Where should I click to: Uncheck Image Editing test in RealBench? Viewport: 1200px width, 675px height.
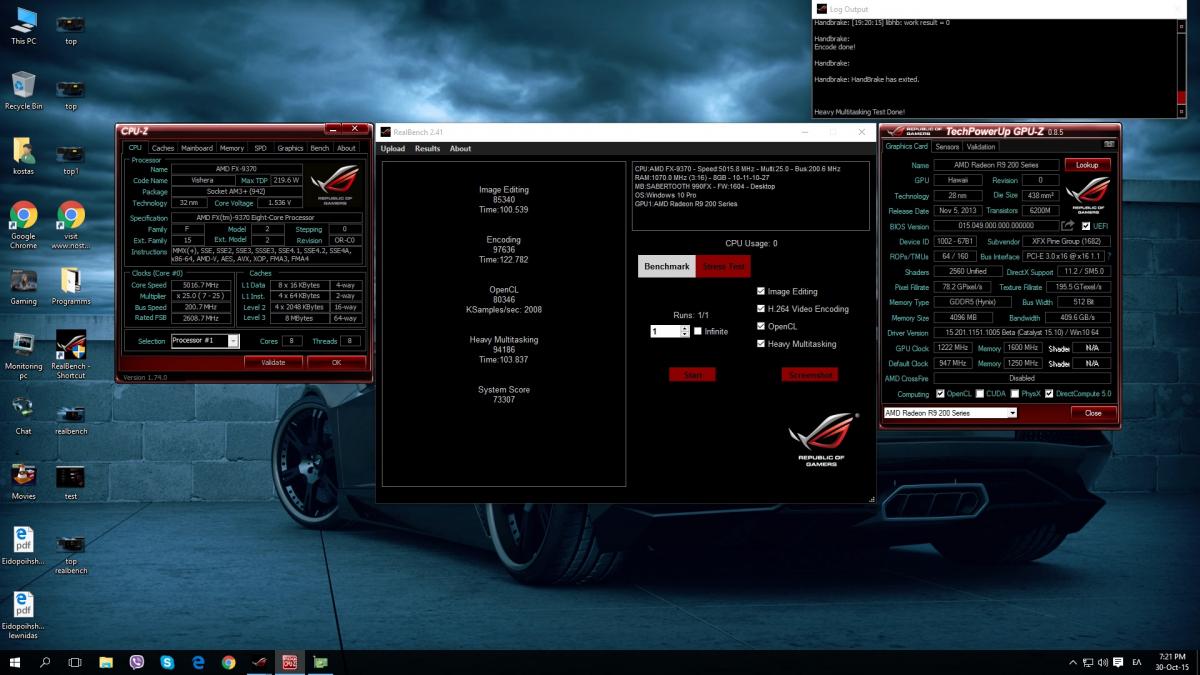click(x=762, y=292)
